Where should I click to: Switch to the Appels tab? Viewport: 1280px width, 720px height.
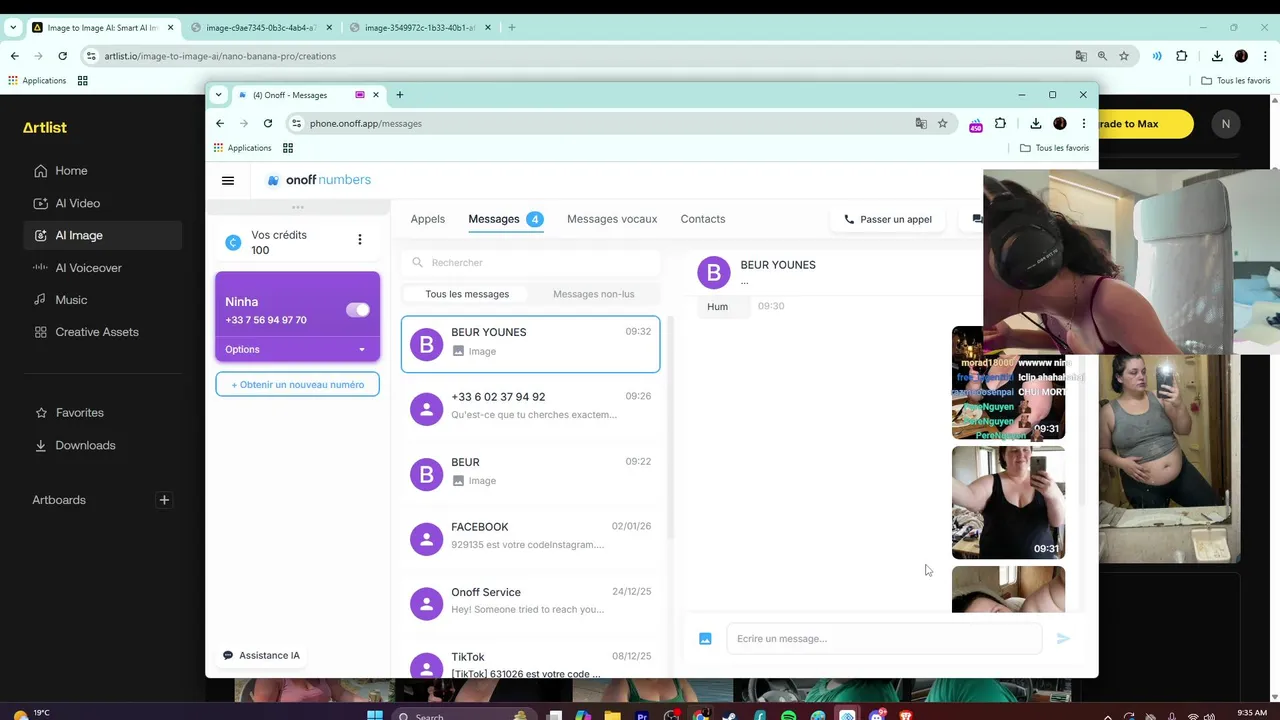tap(427, 219)
